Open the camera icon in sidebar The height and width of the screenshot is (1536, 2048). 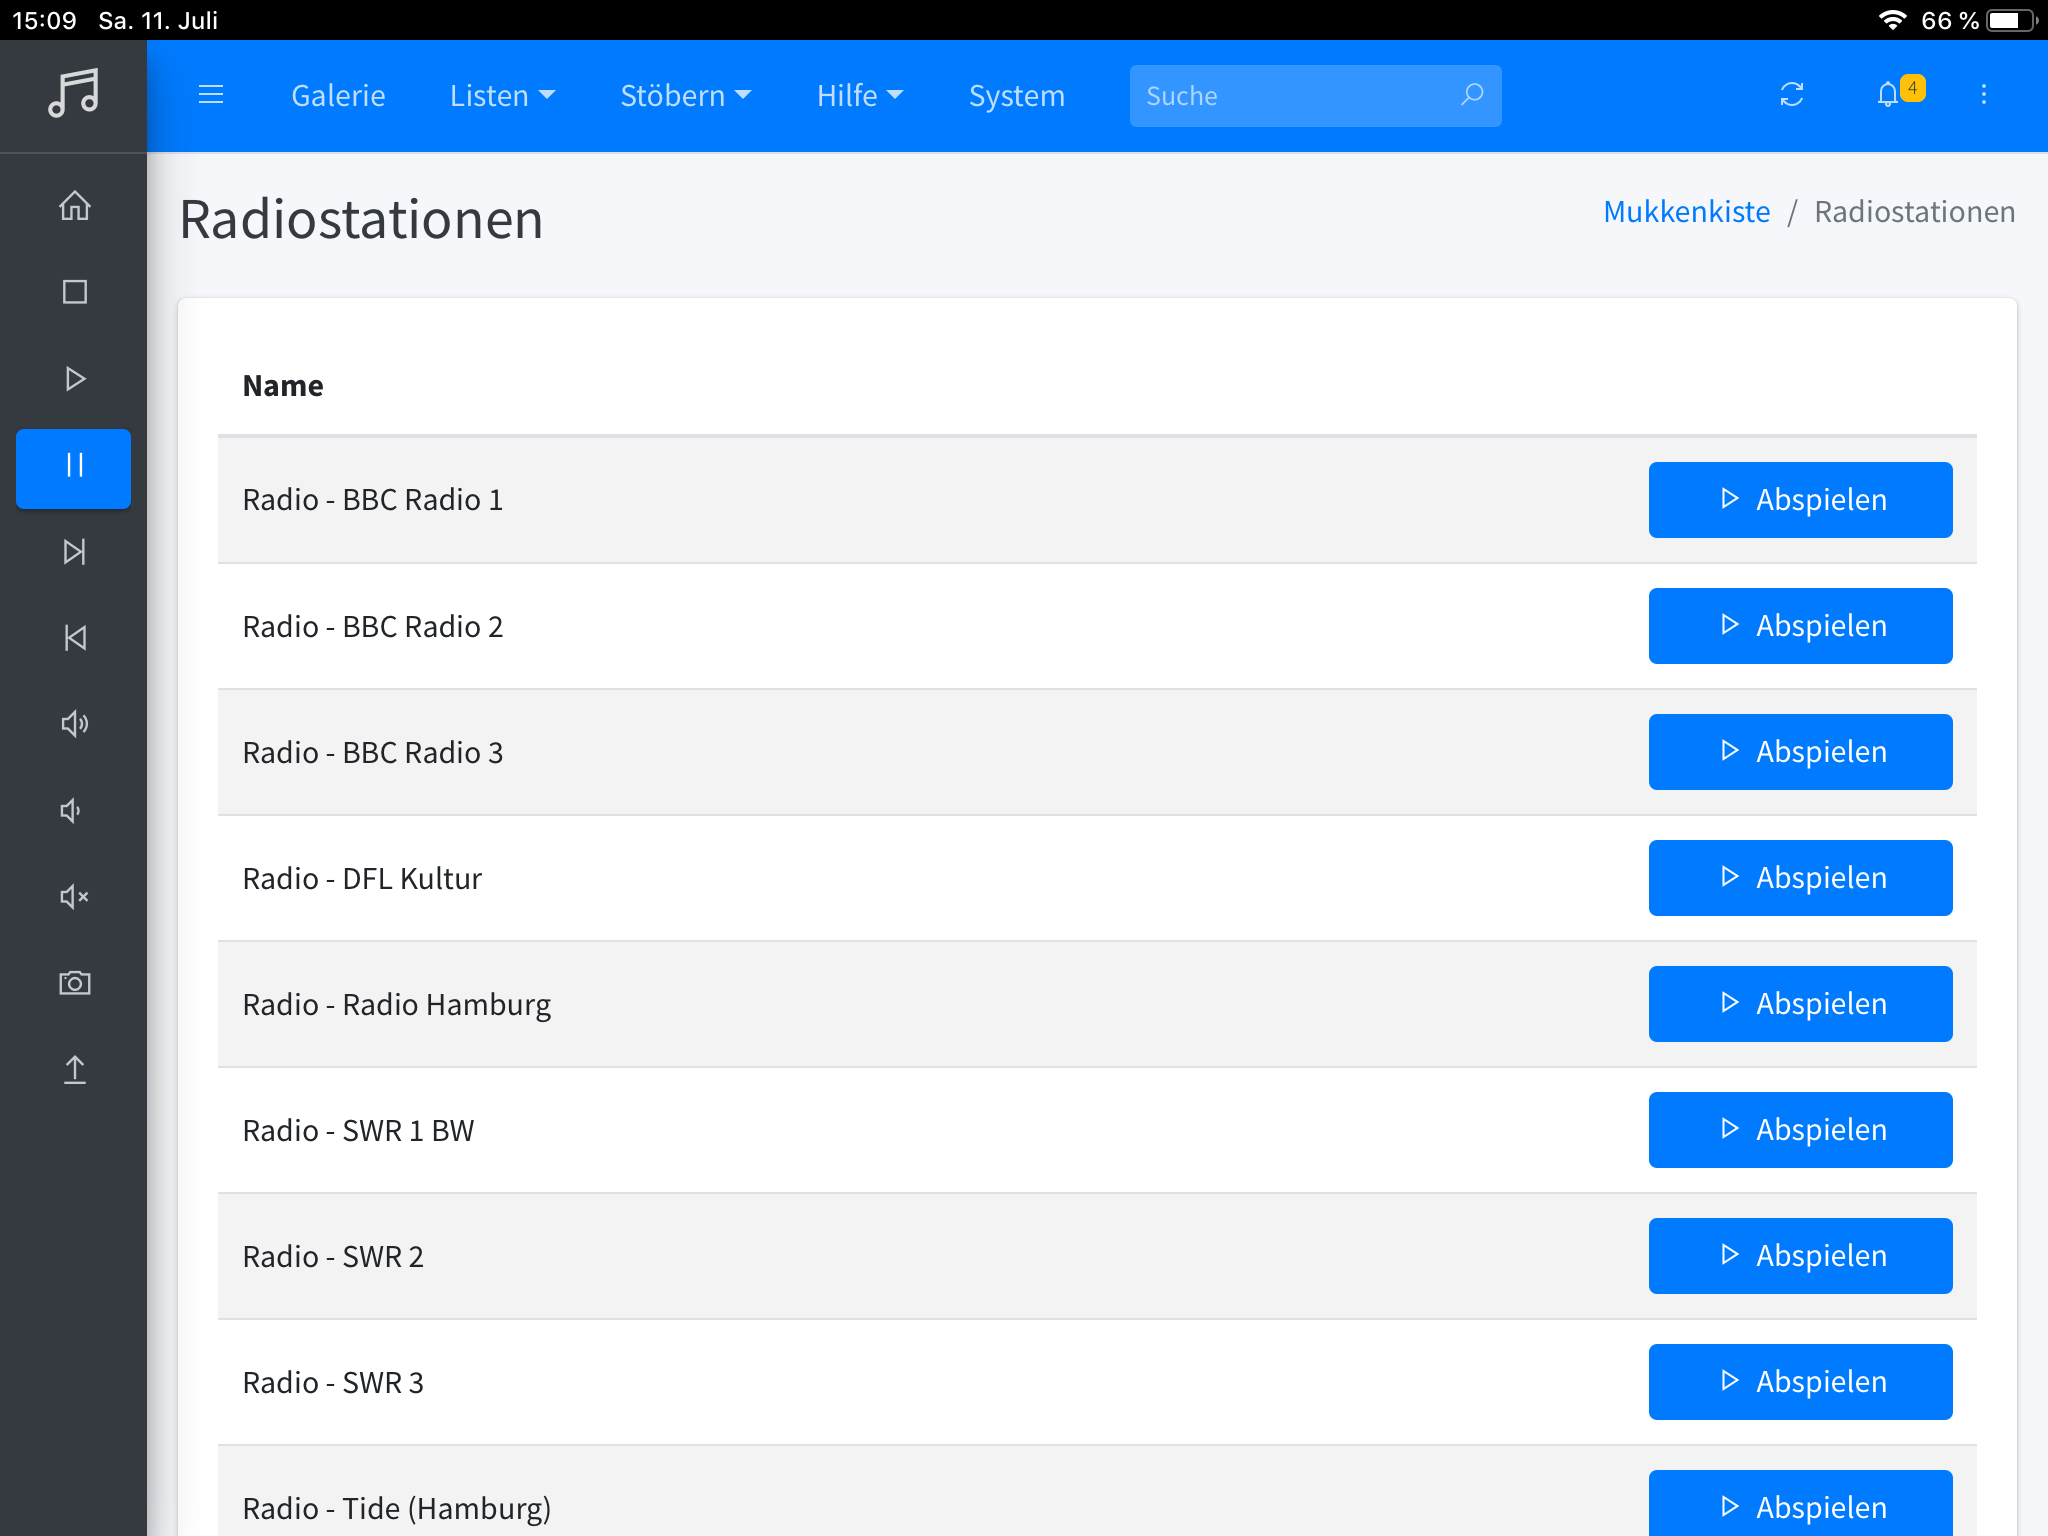pyautogui.click(x=74, y=984)
